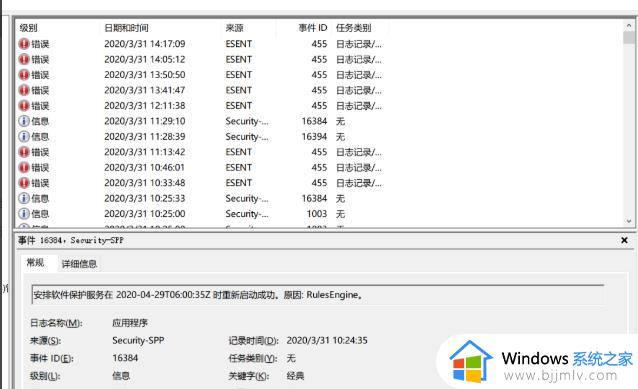638x389 pixels.
Task: Click event ID 1003 cell
Action: 317,214
